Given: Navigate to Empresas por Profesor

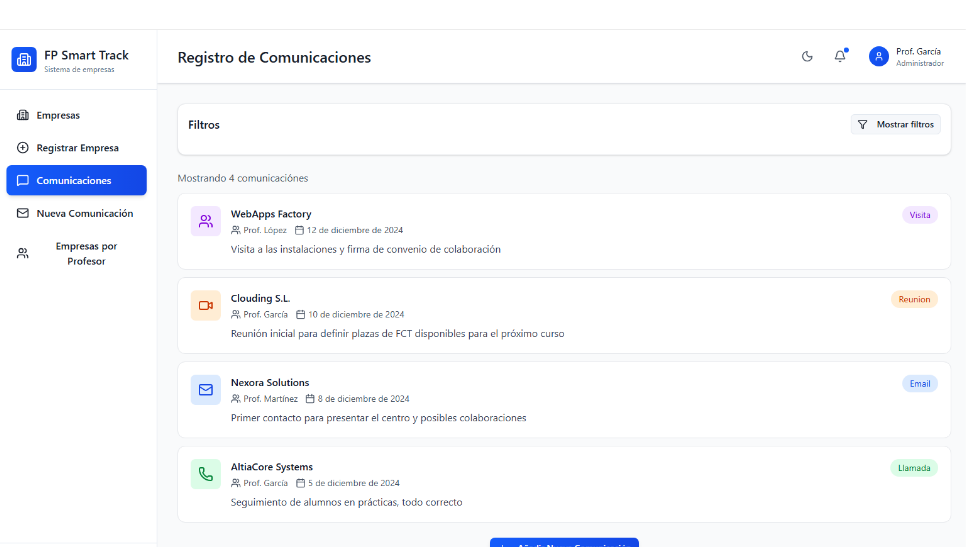Looking at the screenshot, I should 85,254.
